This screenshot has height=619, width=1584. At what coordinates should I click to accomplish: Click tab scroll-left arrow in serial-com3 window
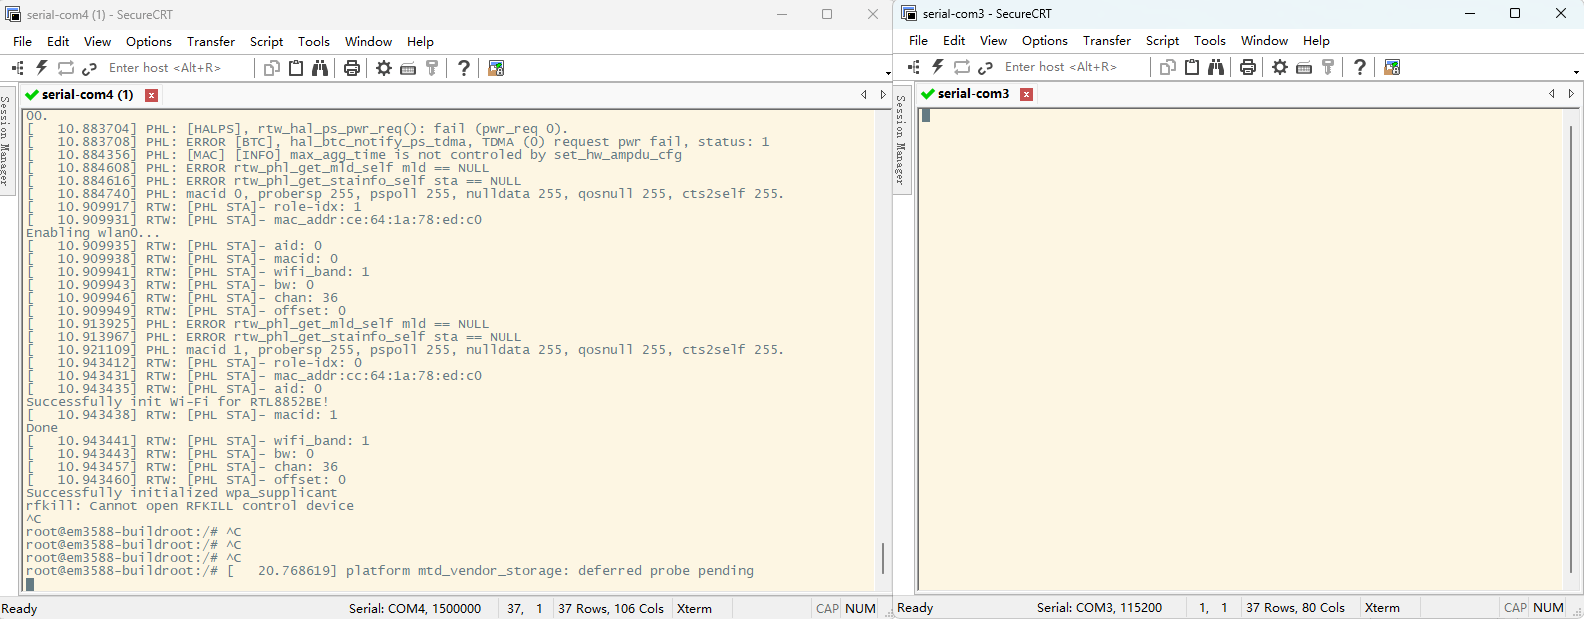(1552, 94)
